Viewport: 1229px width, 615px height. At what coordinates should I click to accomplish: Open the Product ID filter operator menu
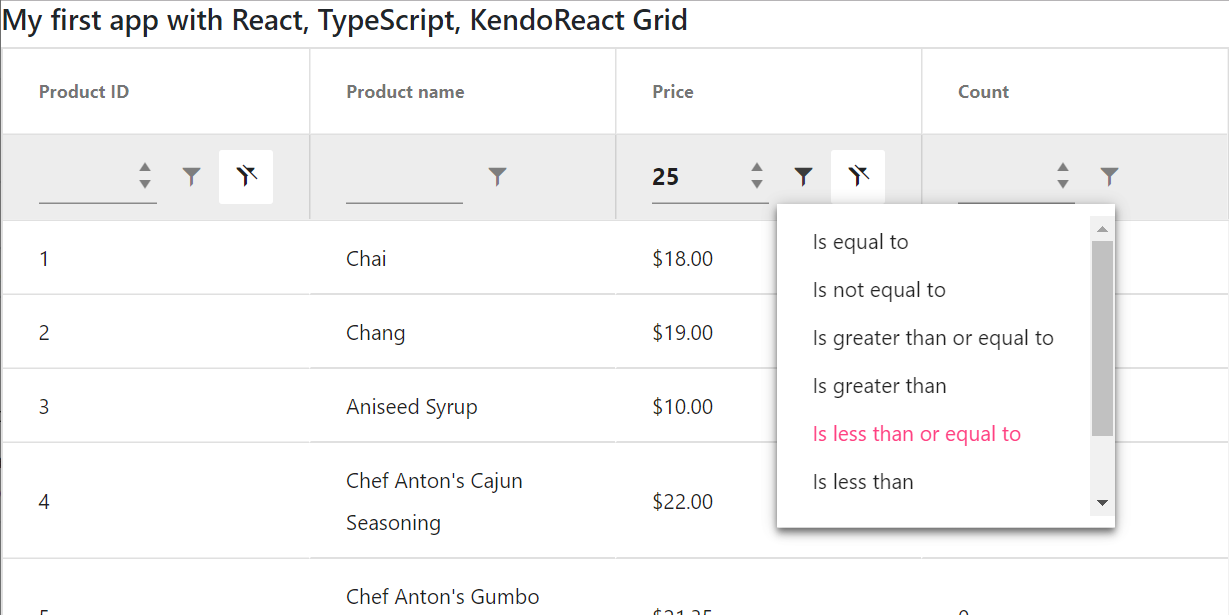[191, 176]
